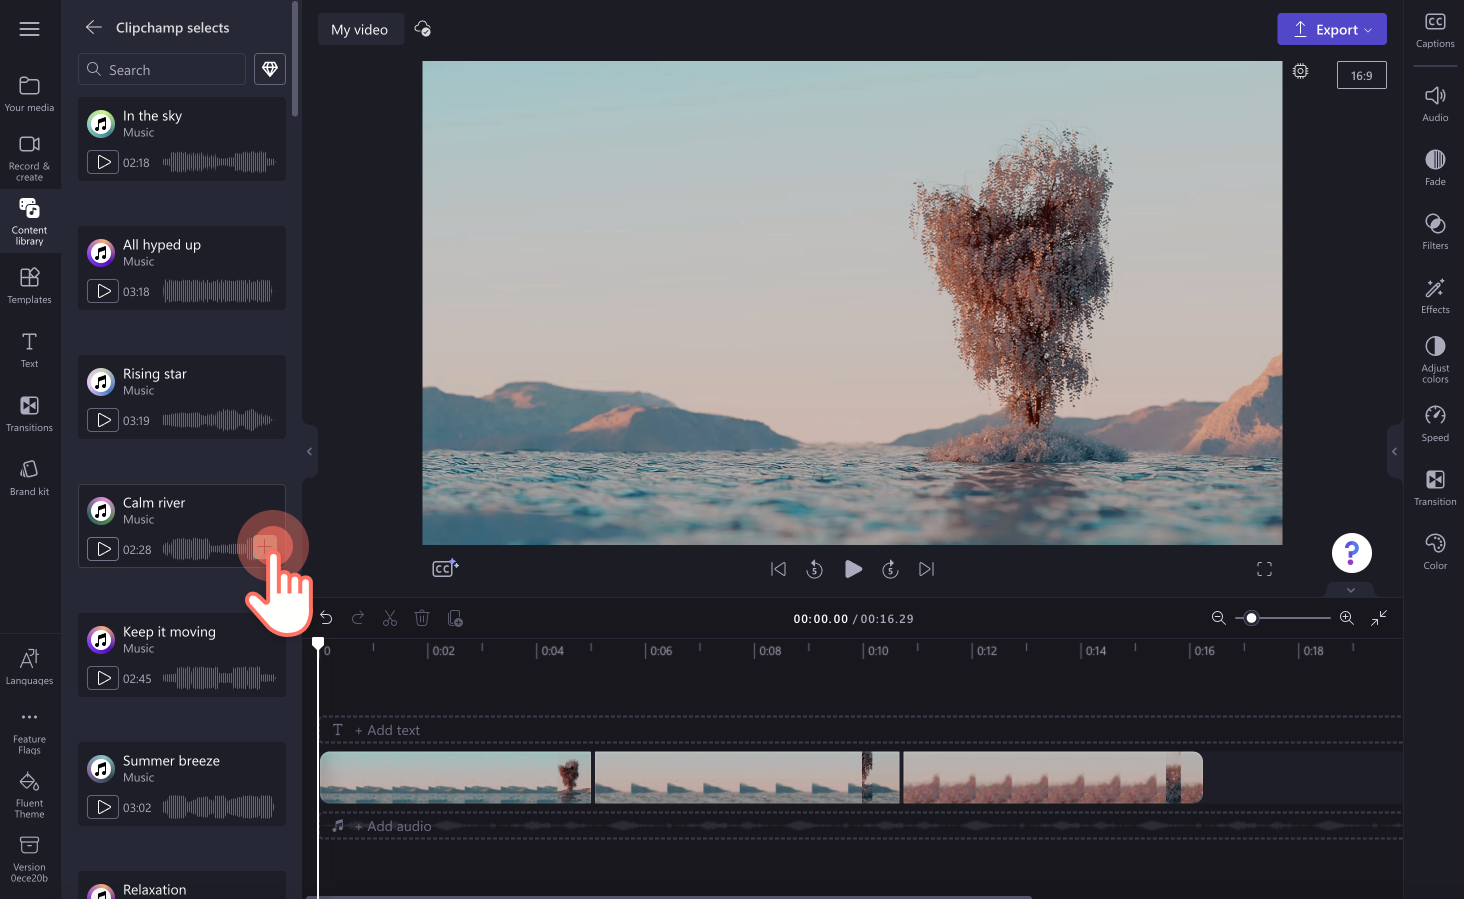Viewport: 1464px width, 899px height.
Task: Preview In the sky music track
Action: [x=103, y=162]
